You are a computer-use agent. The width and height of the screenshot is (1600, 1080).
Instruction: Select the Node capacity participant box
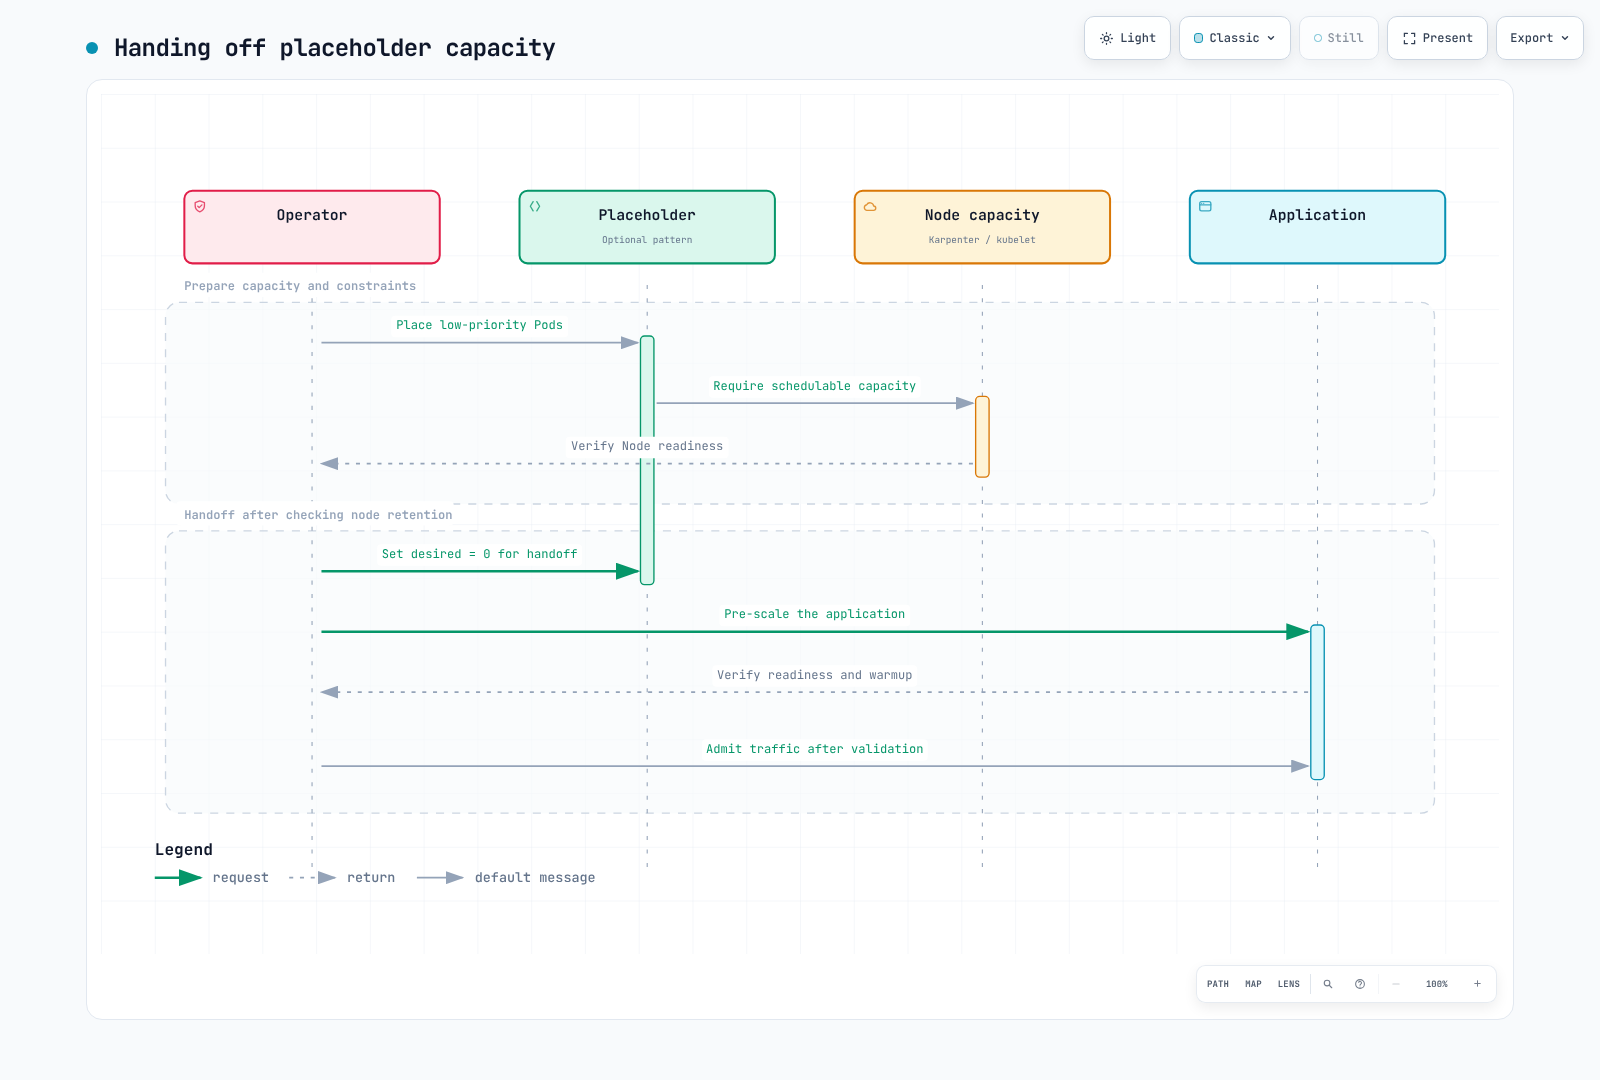(982, 227)
